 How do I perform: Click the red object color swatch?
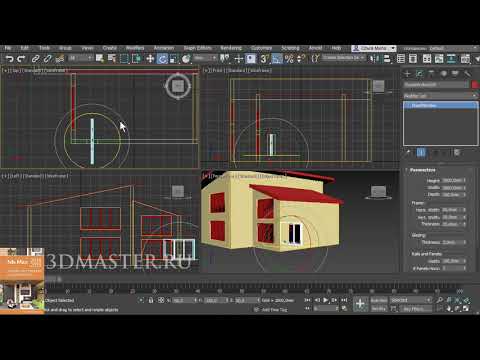[x=475, y=85]
